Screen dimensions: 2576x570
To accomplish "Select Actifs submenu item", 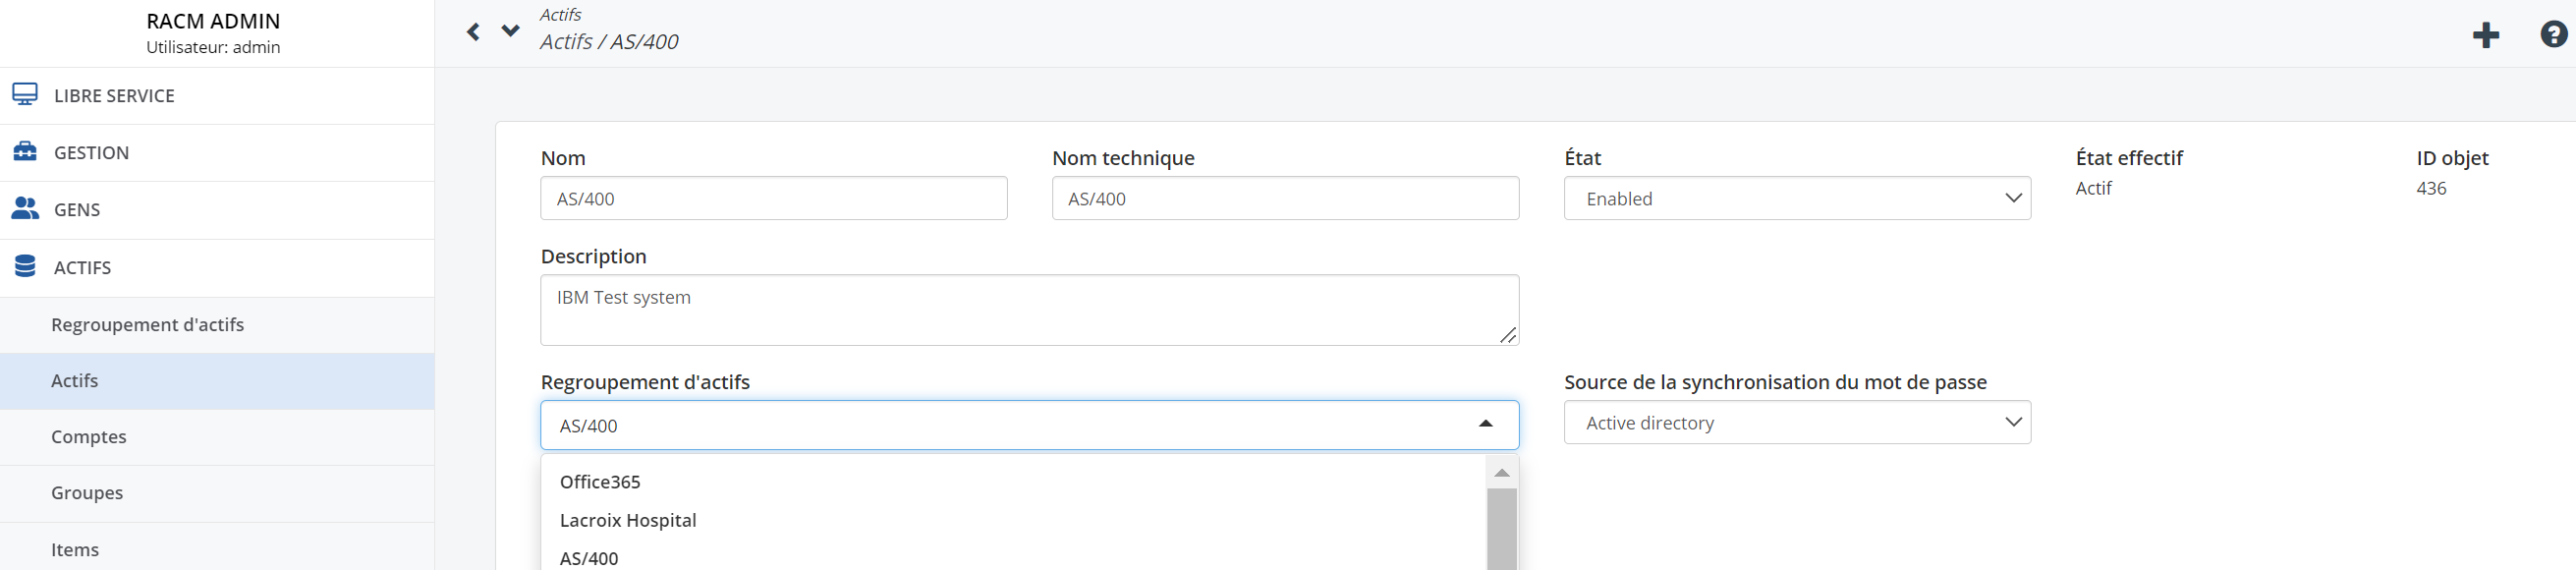I will [217, 381].
